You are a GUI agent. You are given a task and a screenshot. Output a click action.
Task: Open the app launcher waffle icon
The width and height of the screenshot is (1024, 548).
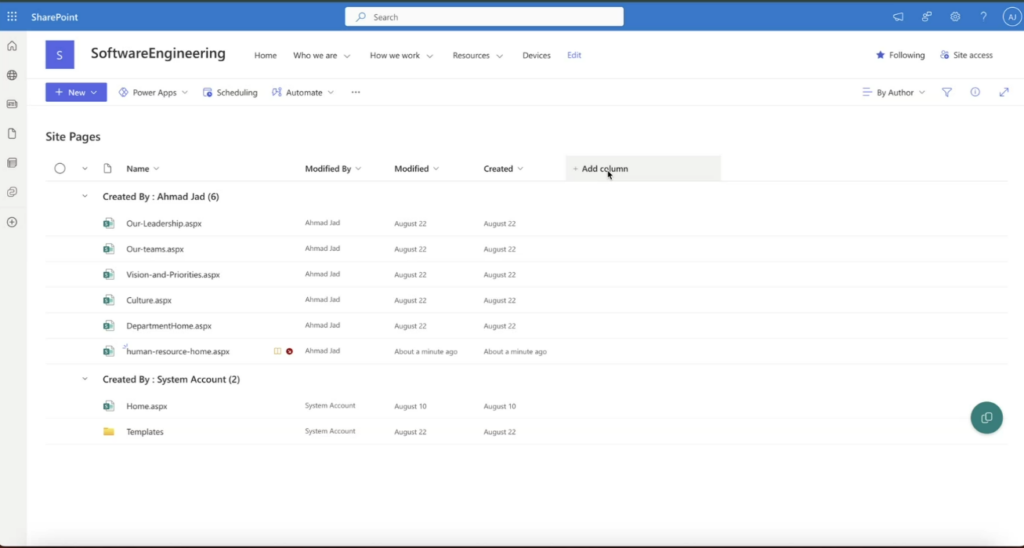(x=12, y=17)
